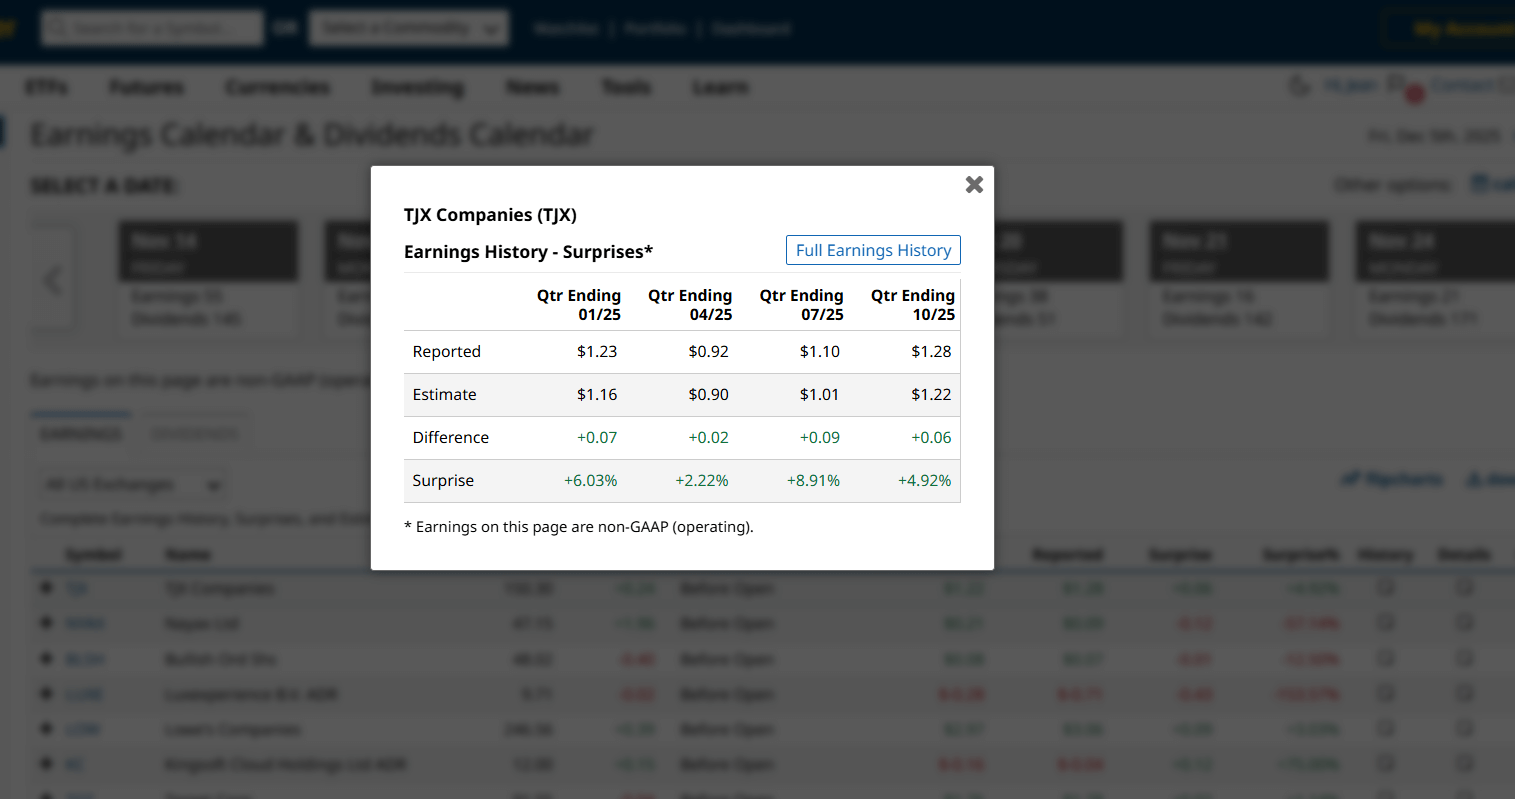Screen dimensions: 1515x799
Task: Close the TJX Earnings History popup
Action: [973, 184]
